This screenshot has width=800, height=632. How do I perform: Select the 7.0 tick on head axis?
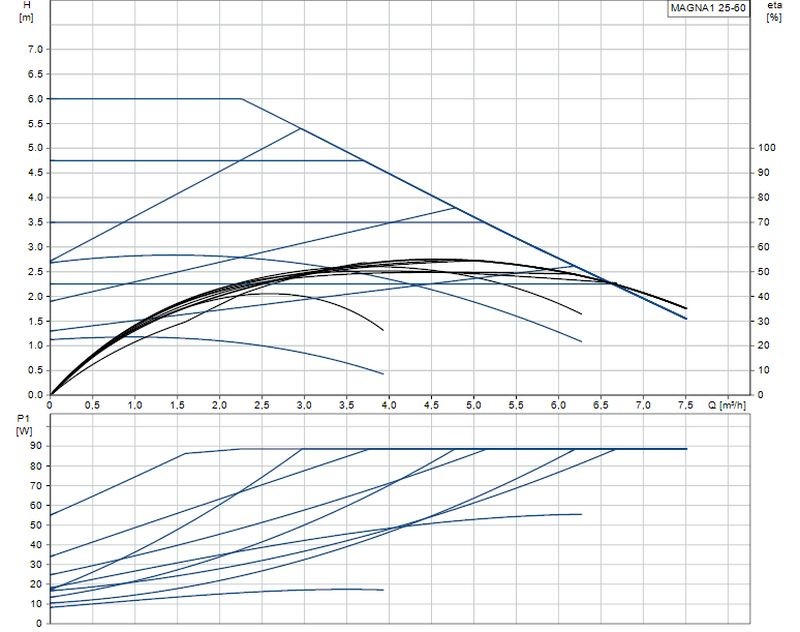tap(35, 50)
